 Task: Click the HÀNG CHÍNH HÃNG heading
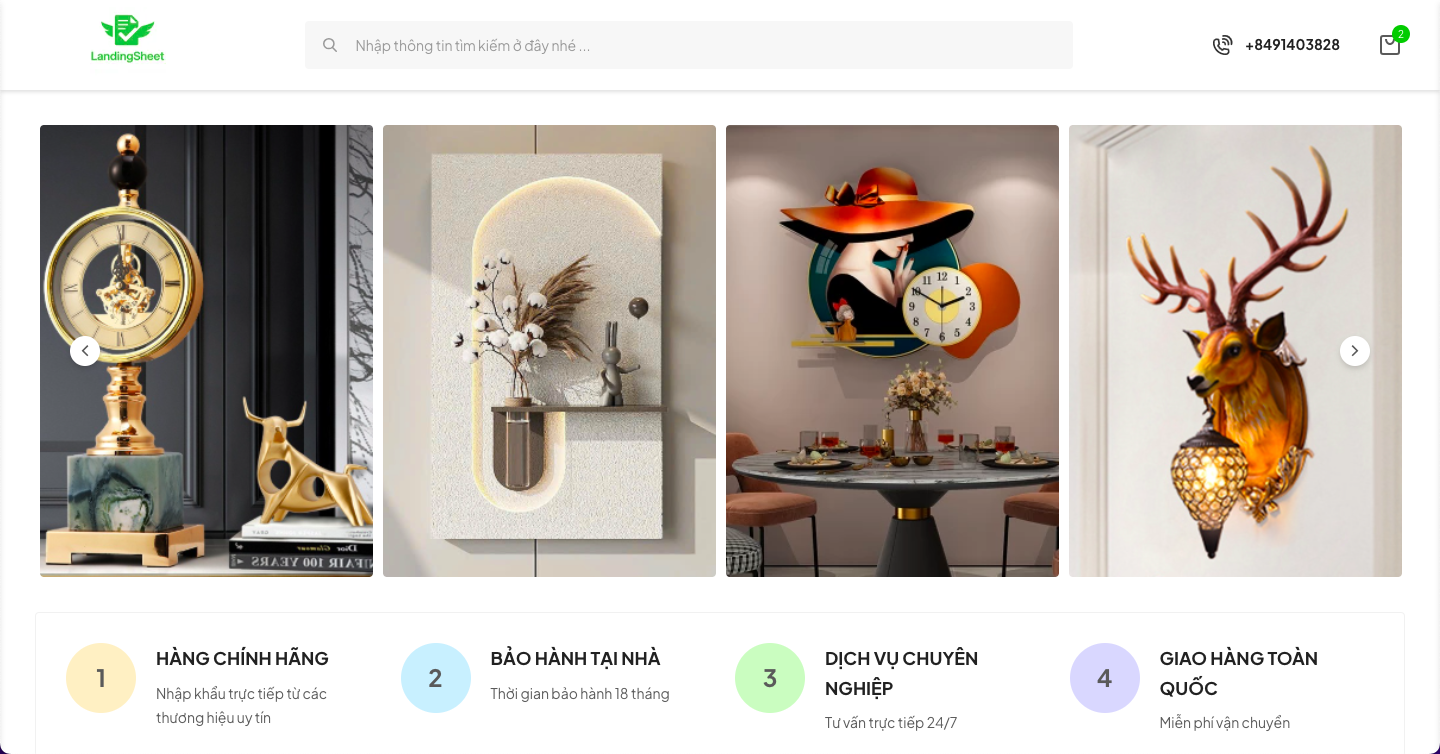click(x=242, y=658)
